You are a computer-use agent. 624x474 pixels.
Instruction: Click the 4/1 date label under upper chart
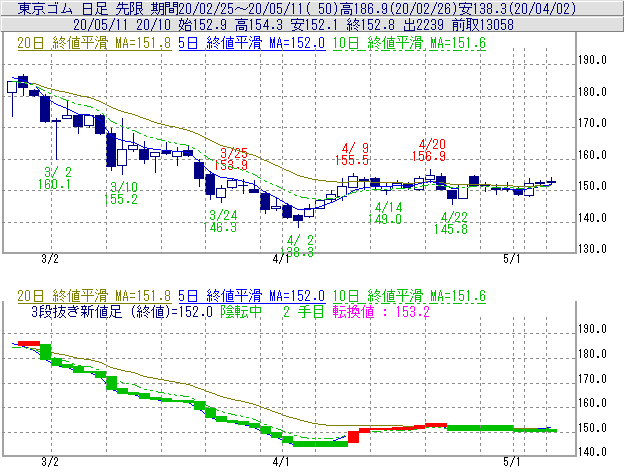click(281, 259)
